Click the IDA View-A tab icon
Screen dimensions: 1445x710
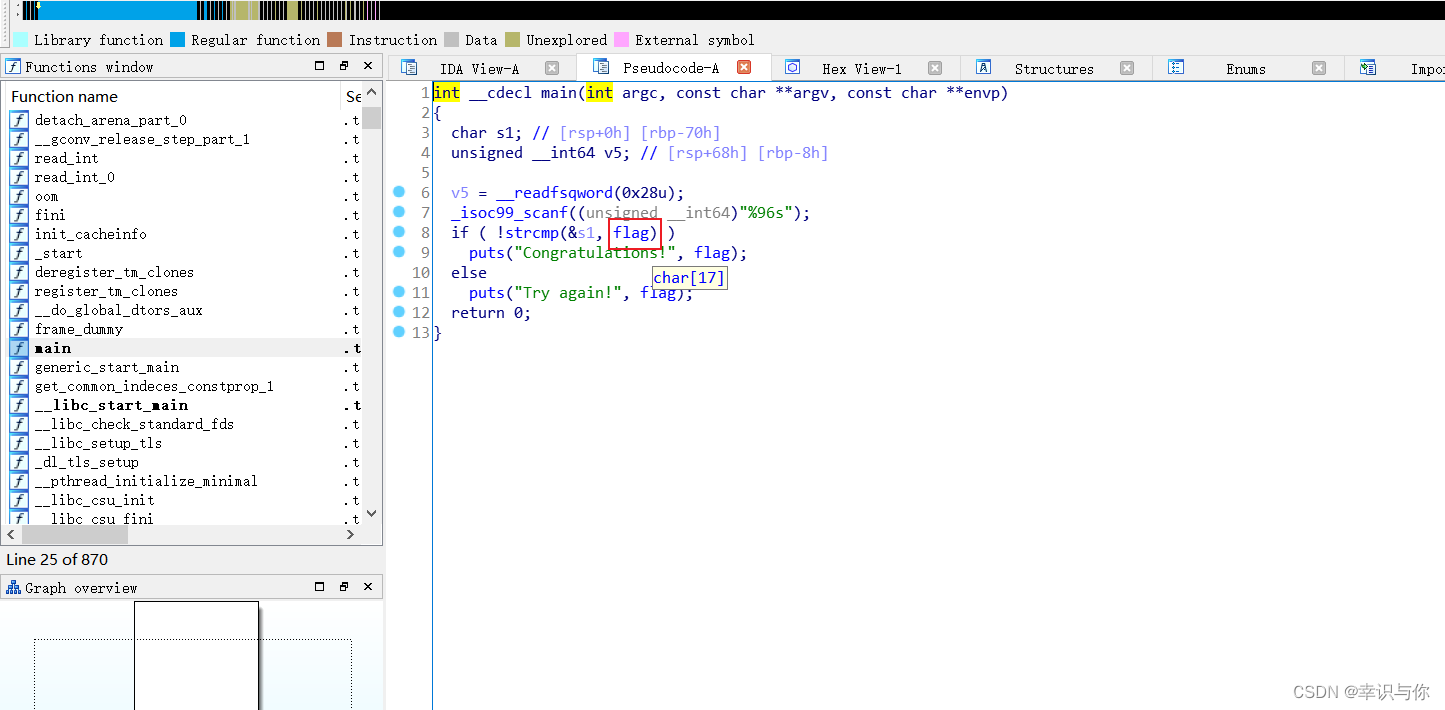[408, 67]
